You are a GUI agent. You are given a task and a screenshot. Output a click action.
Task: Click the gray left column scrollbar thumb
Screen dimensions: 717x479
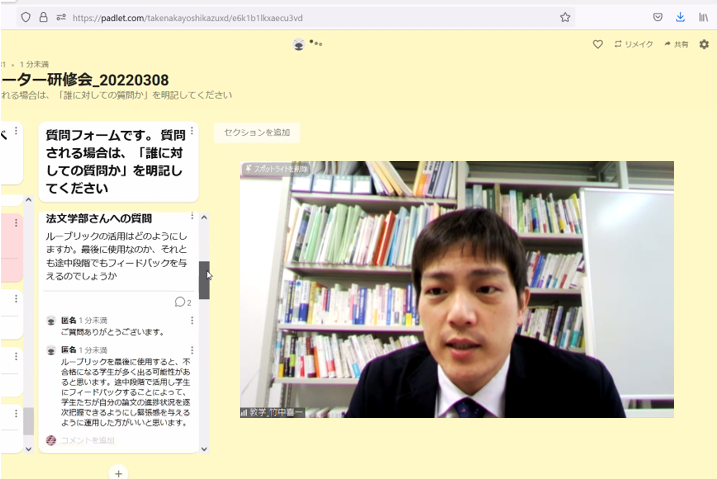tap(28, 421)
